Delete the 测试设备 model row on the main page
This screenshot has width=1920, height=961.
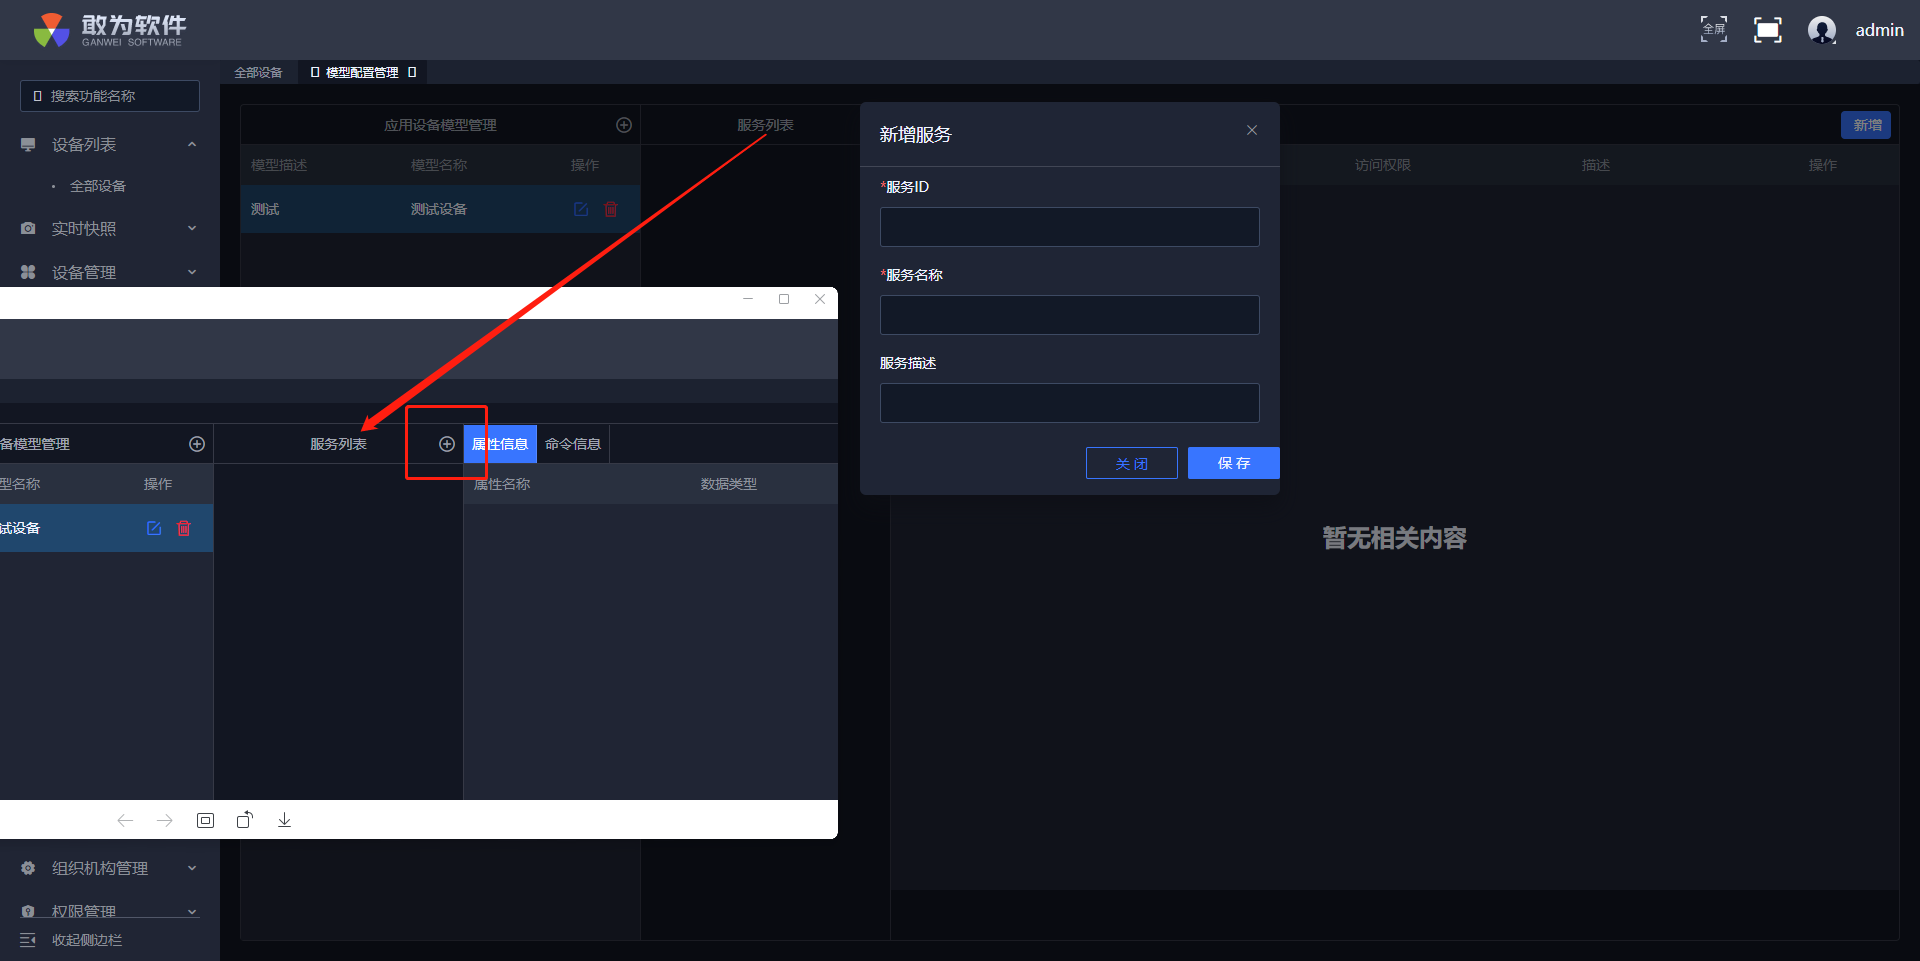(x=611, y=209)
